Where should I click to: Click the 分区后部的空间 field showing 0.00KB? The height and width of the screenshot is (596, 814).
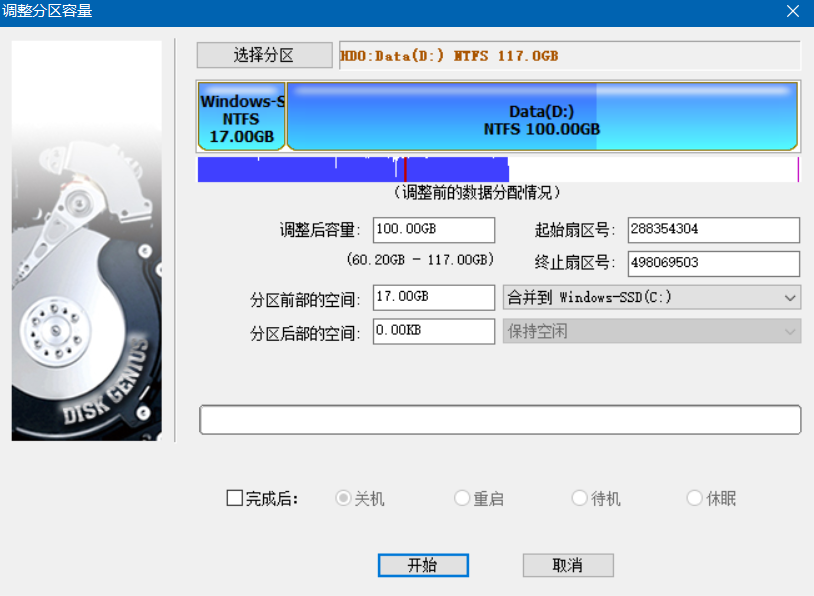pyautogui.click(x=433, y=331)
